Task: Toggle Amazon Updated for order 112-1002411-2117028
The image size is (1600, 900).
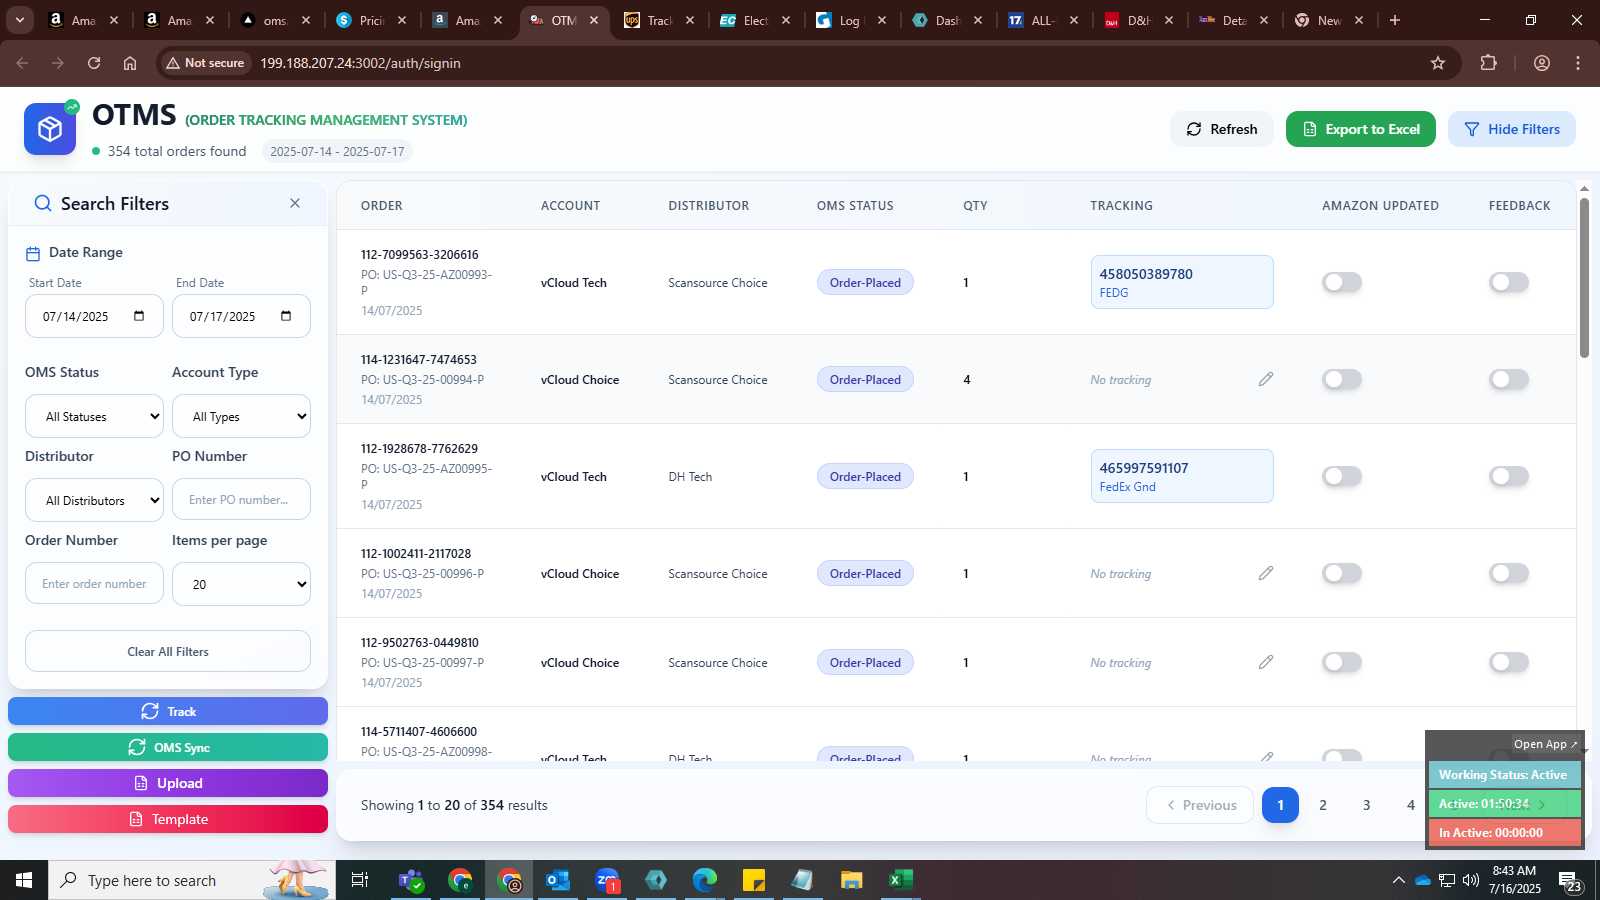Action: point(1342,573)
